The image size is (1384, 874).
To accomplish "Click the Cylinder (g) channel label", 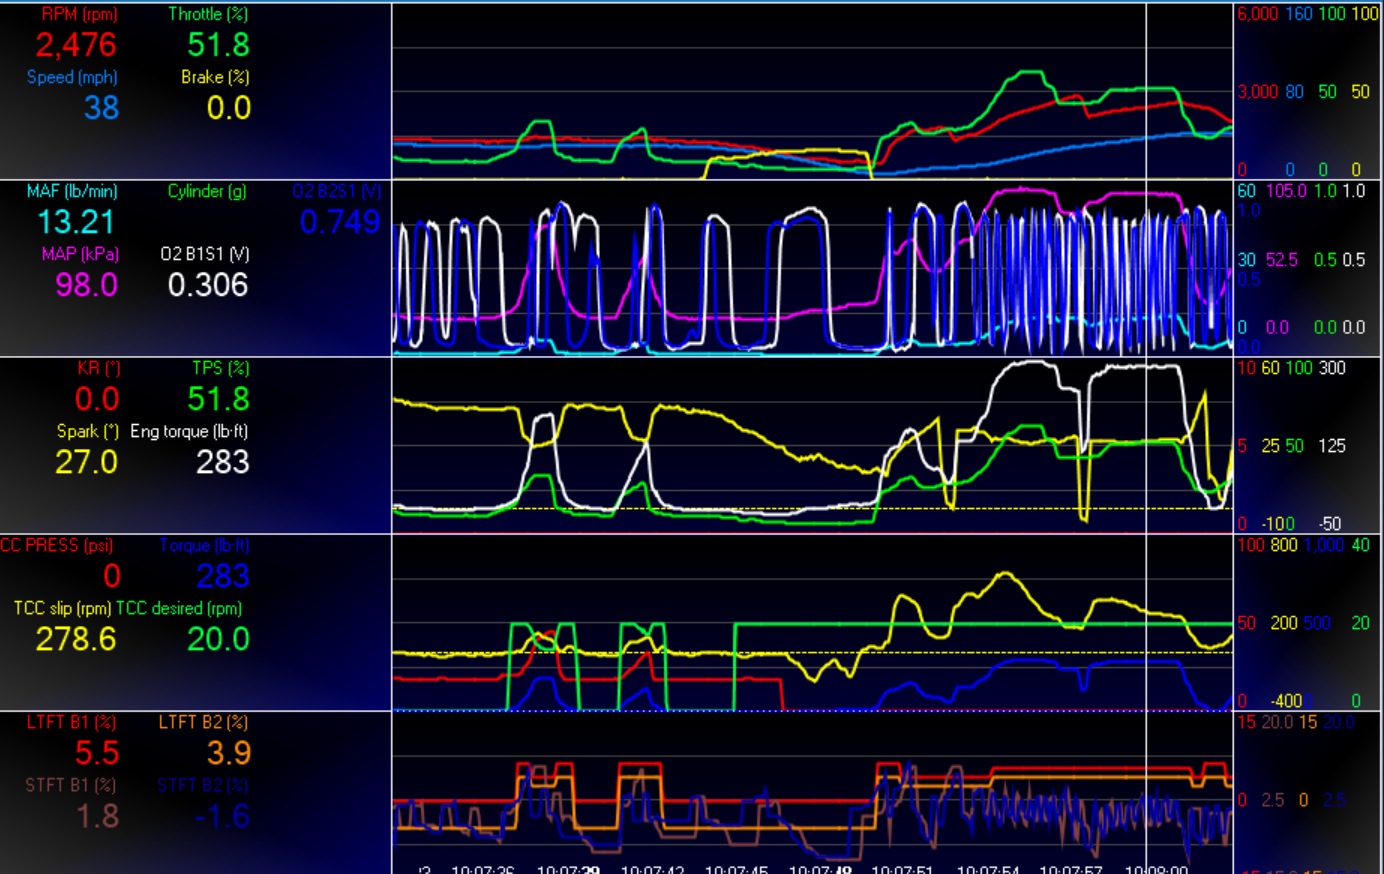I will tap(207, 192).
